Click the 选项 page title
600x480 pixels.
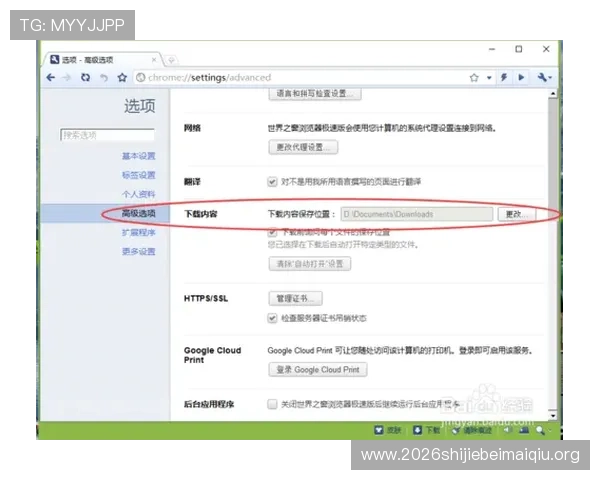pyautogui.click(x=140, y=106)
